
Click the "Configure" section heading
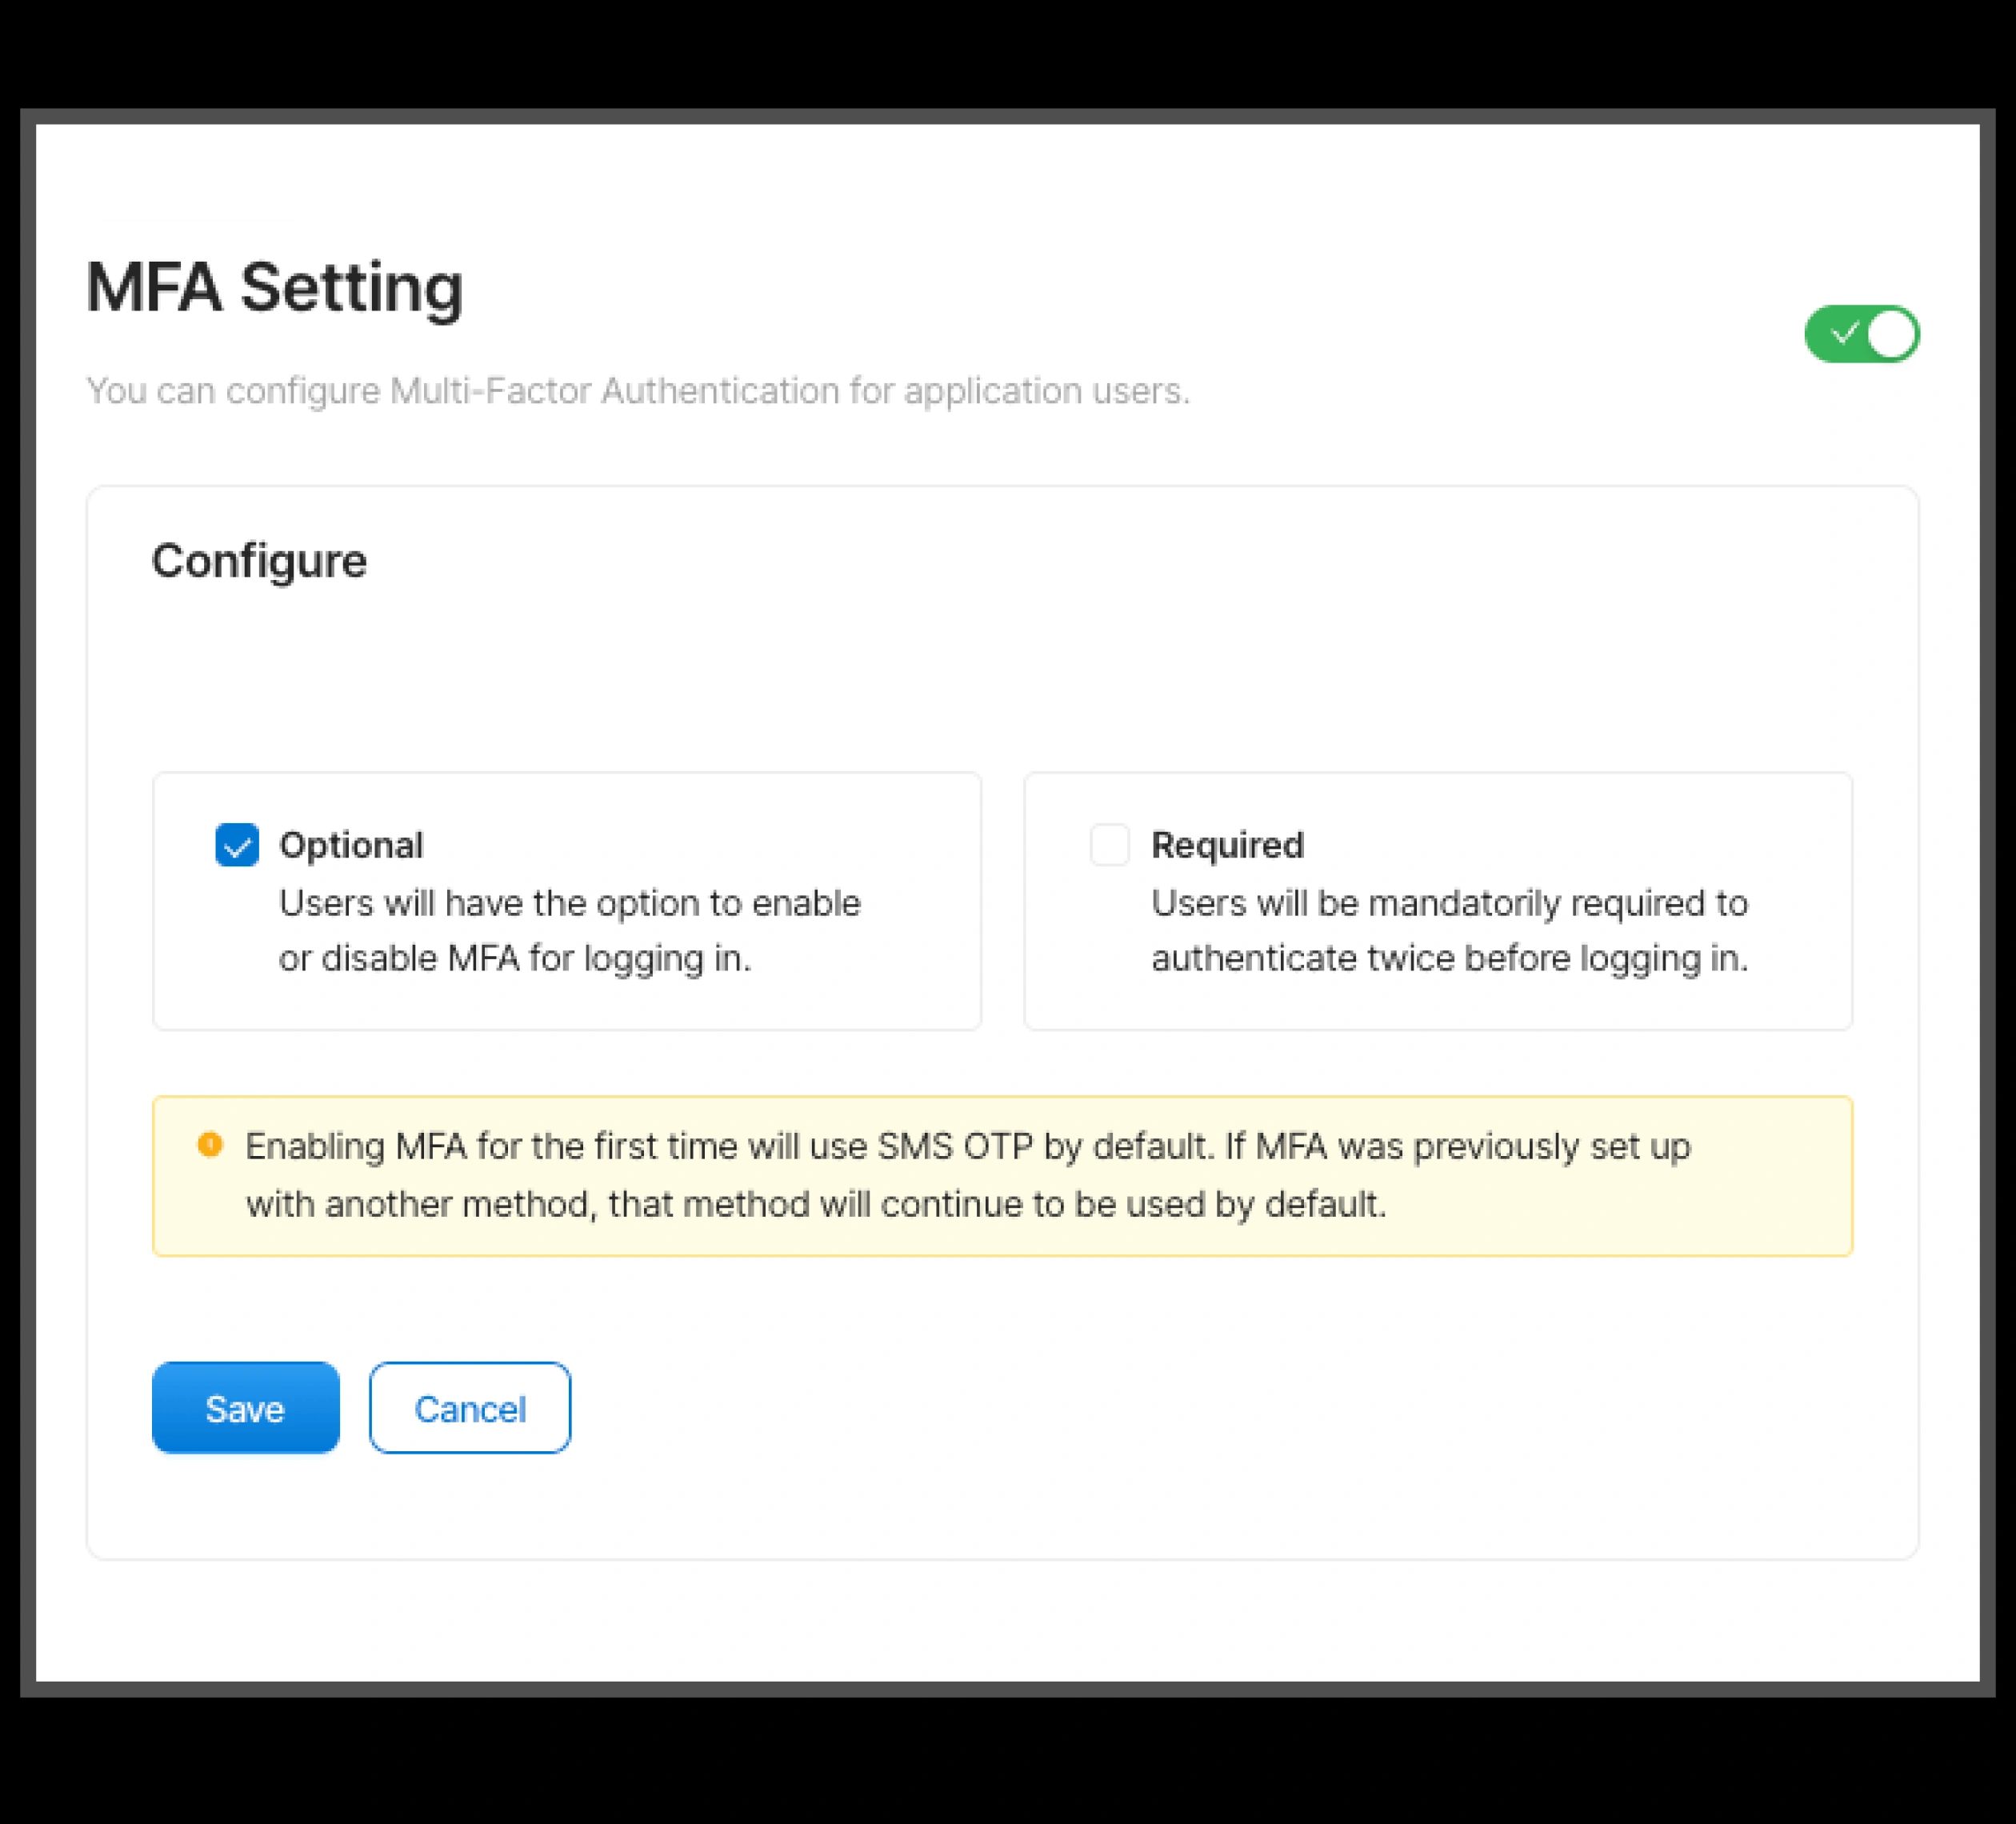pos(259,561)
